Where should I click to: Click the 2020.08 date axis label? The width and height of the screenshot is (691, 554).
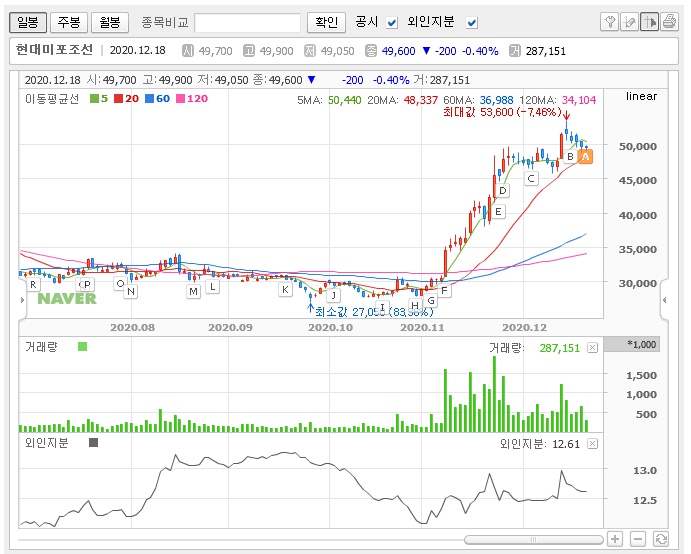[133, 327]
